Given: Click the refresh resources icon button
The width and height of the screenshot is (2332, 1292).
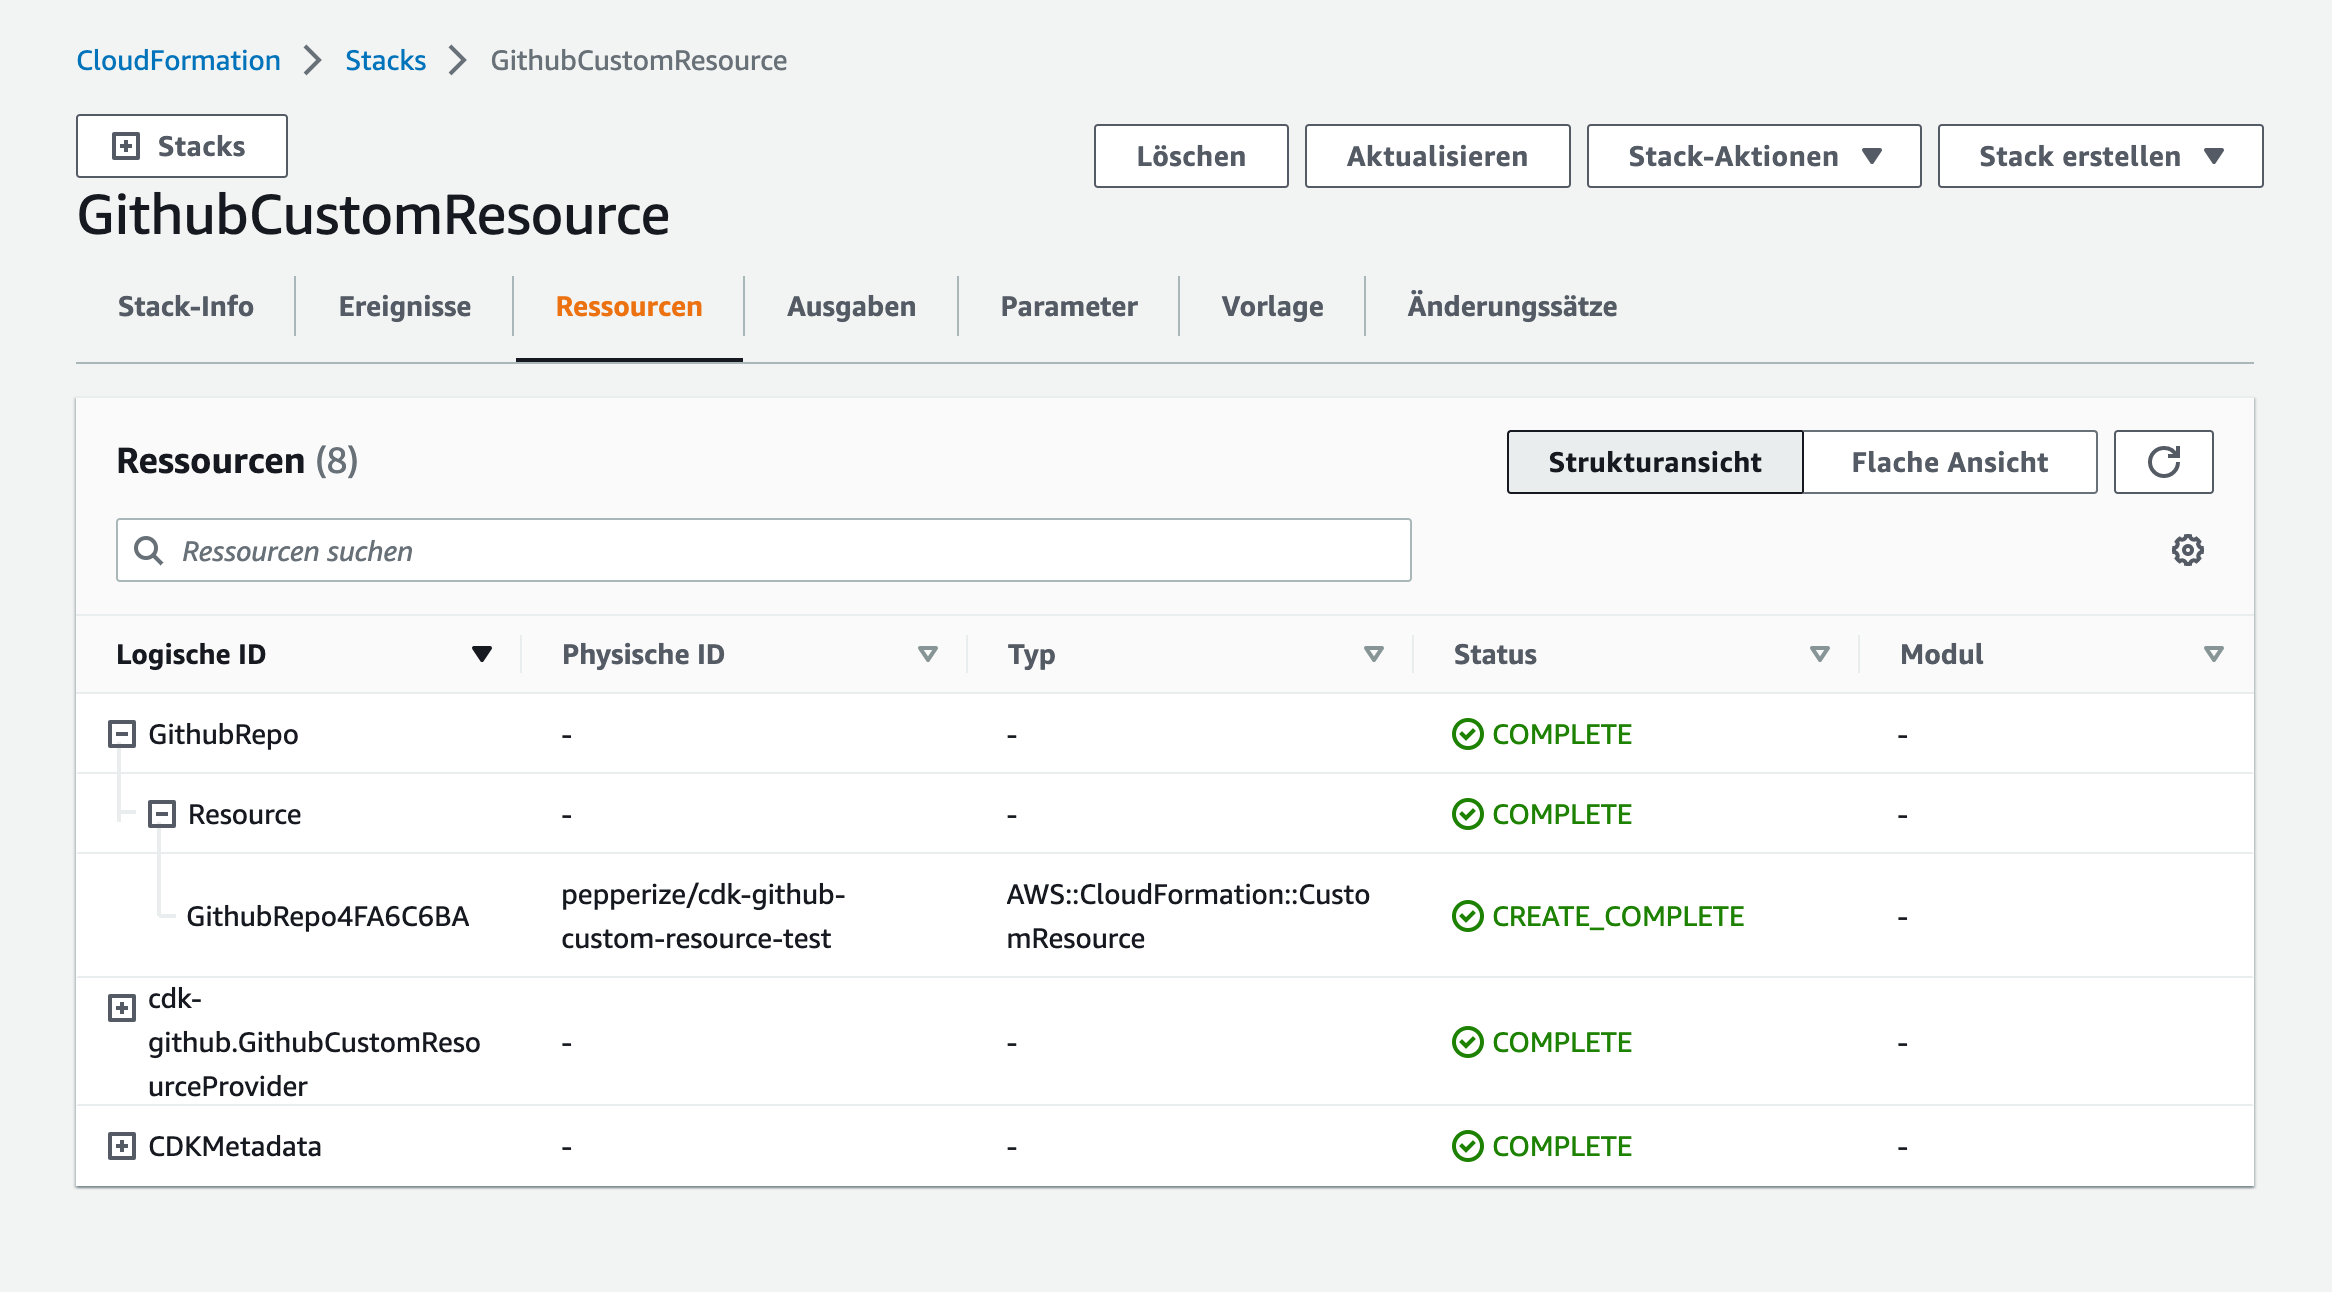Looking at the screenshot, I should click(x=2162, y=462).
